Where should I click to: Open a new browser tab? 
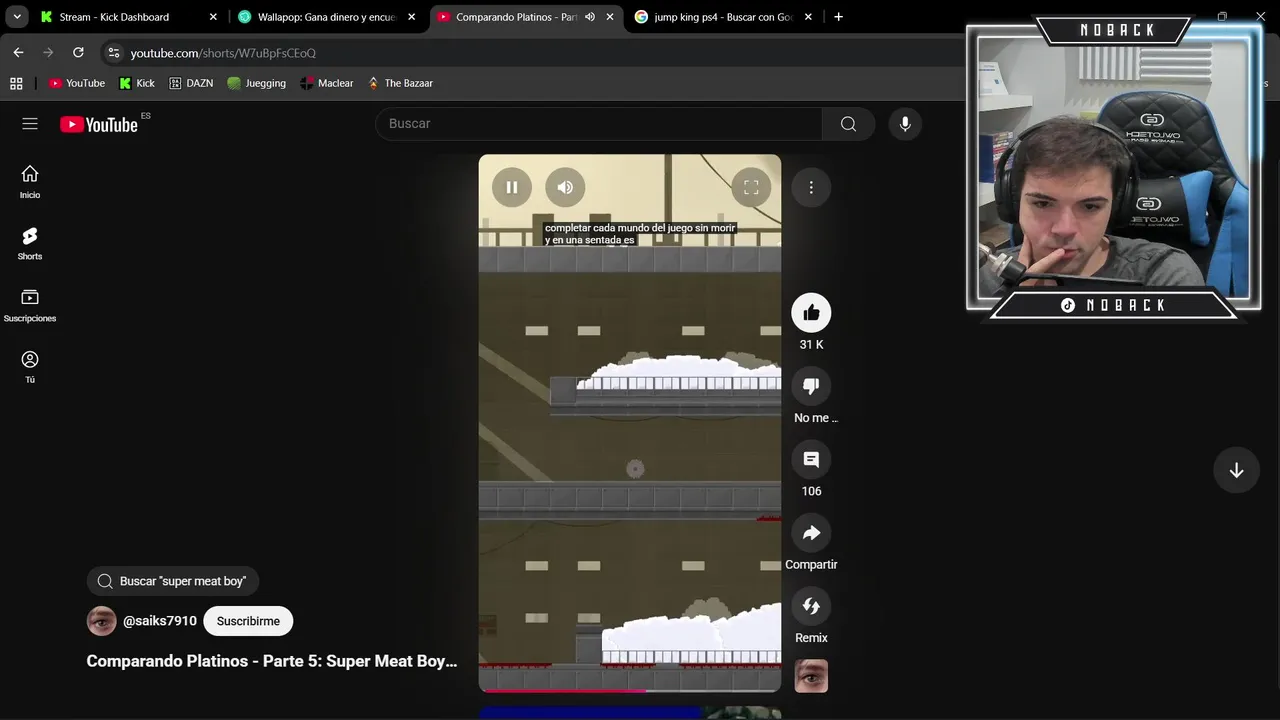(838, 17)
